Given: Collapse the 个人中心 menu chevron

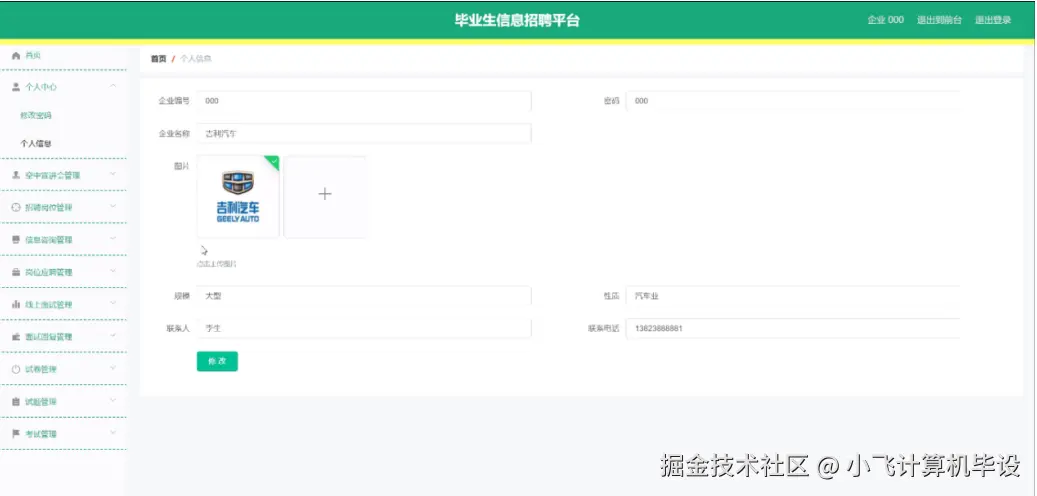Looking at the screenshot, I should click(113, 86).
